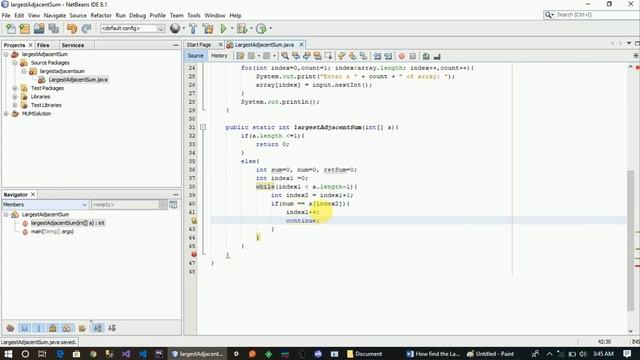This screenshot has height=360, width=640.
Task: Close the LargestAdjacentSum.java editor tab
Action: 302,44
